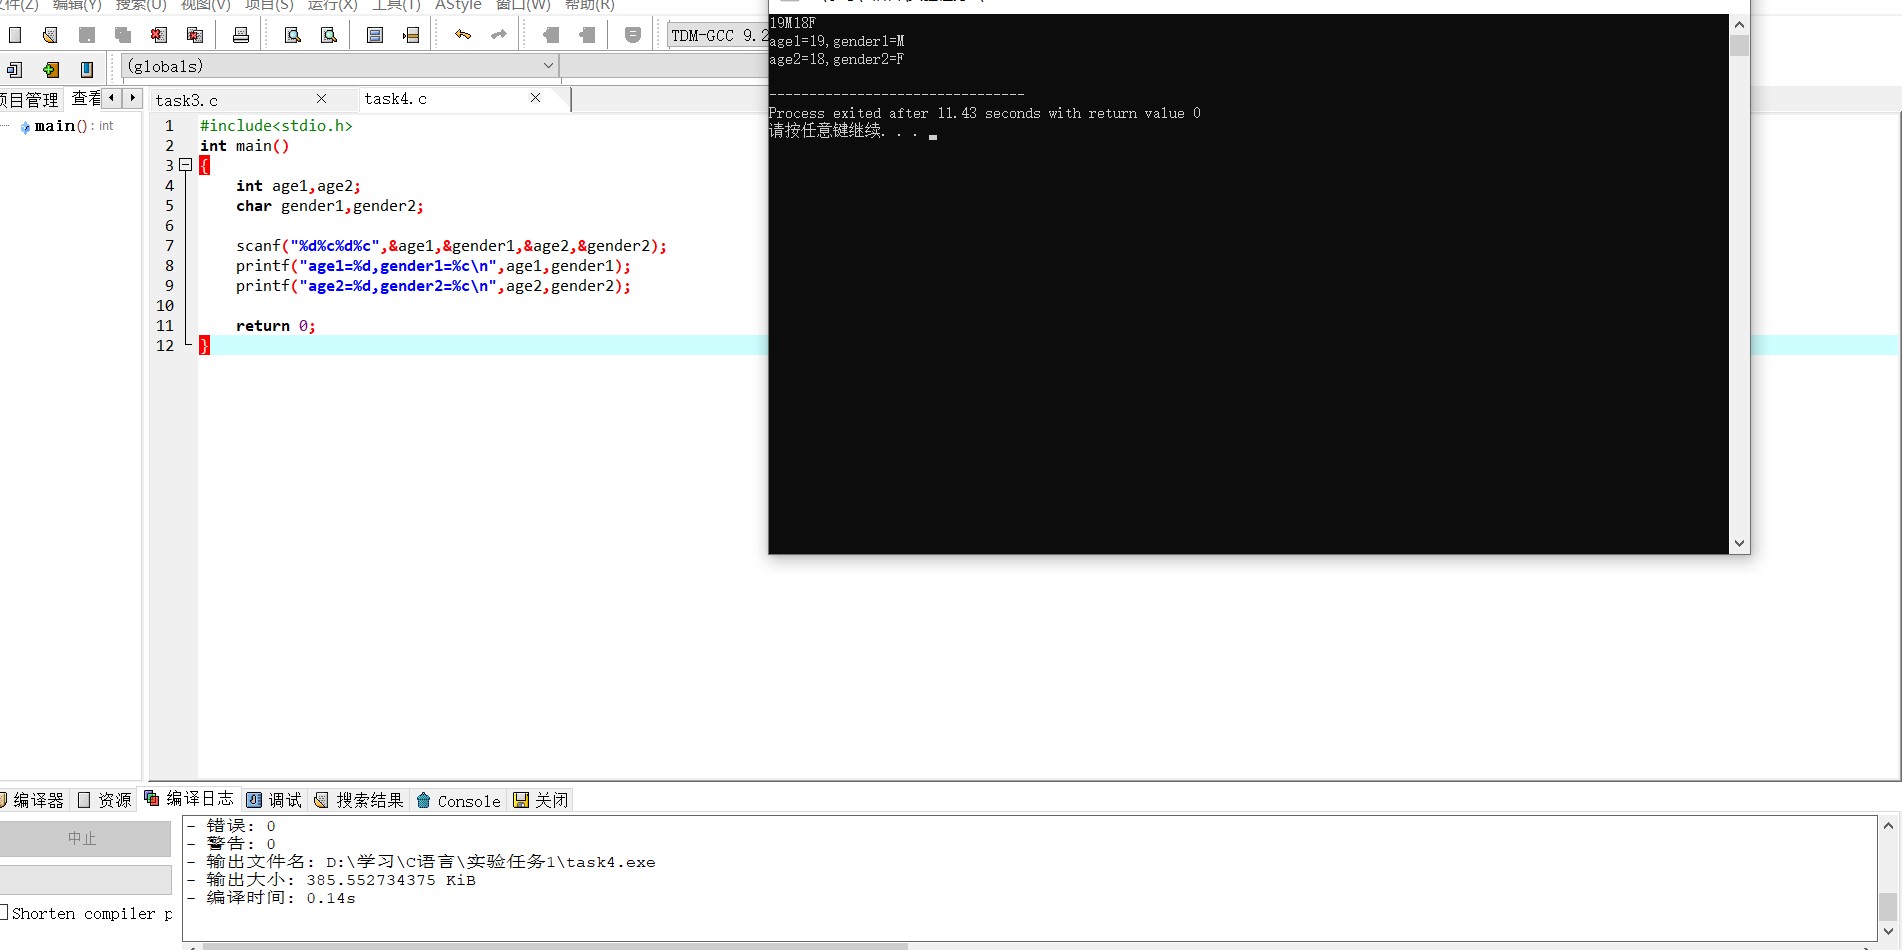Screen dimensions: 1902x950
Task: Create a new source file via toolbar
Action: click(15, 35)
